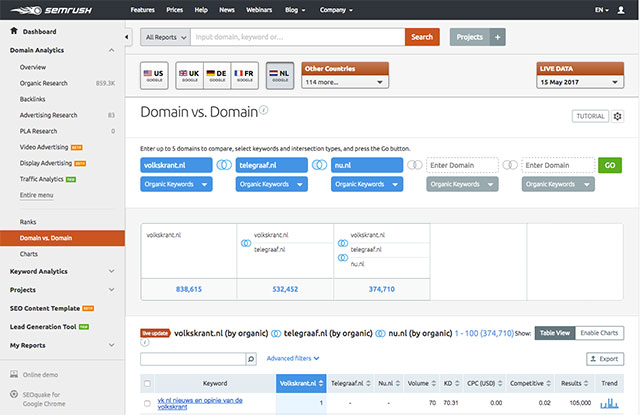Screen dimensions: 640x415
Task: Click the Dashboard home icon
Action: tap(14, 31)
